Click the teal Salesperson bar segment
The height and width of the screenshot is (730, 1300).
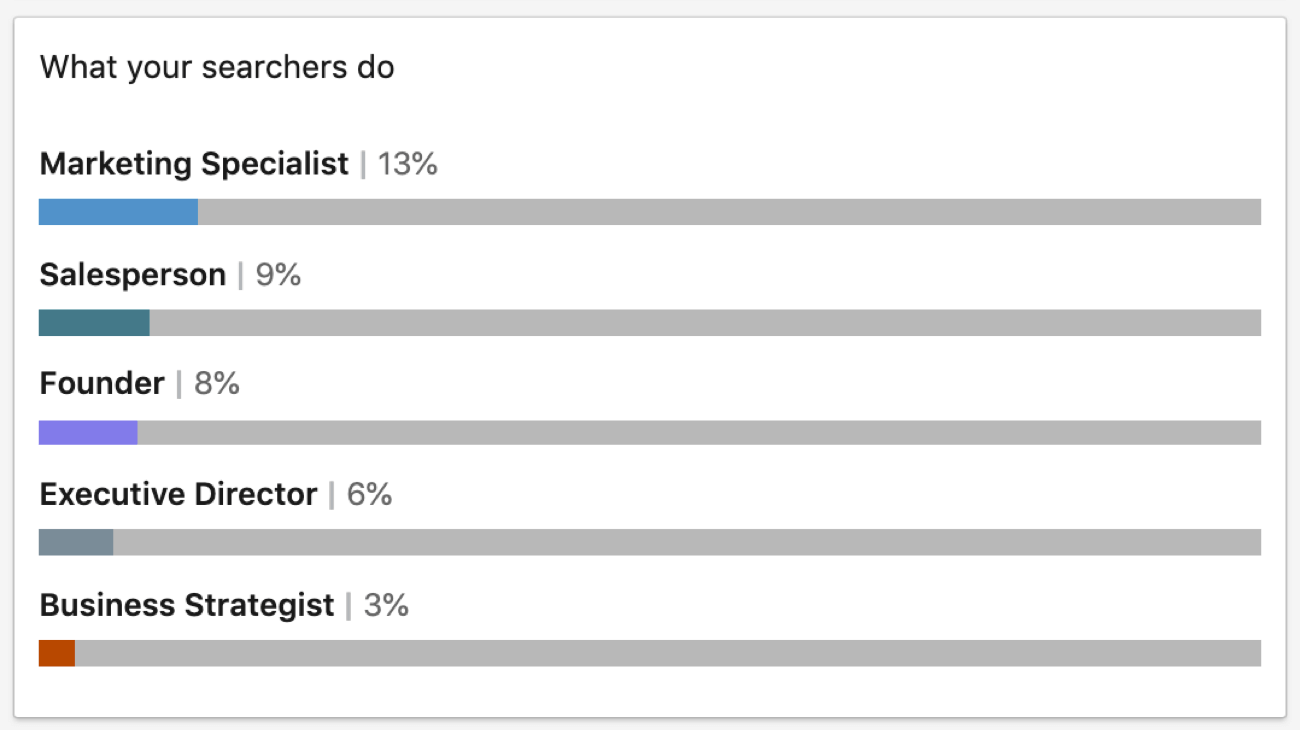pos(94,322)
